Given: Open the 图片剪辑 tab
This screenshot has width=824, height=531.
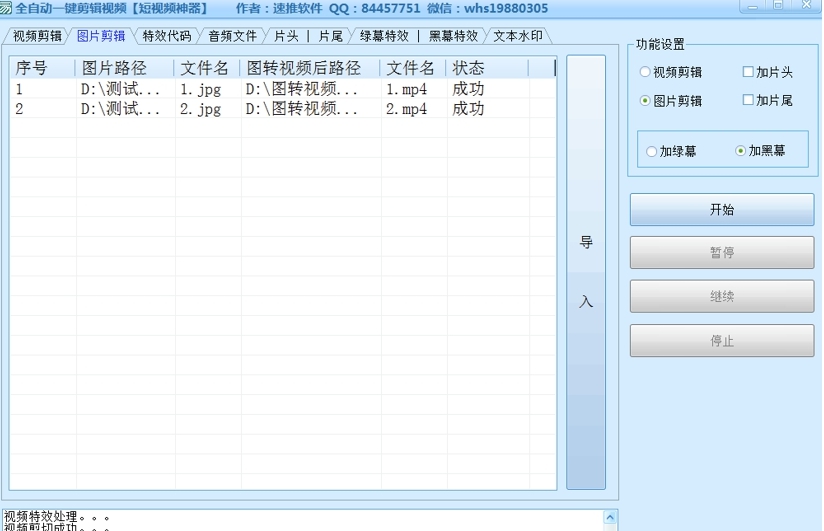Looking at the screenshot, I should 101,36.
